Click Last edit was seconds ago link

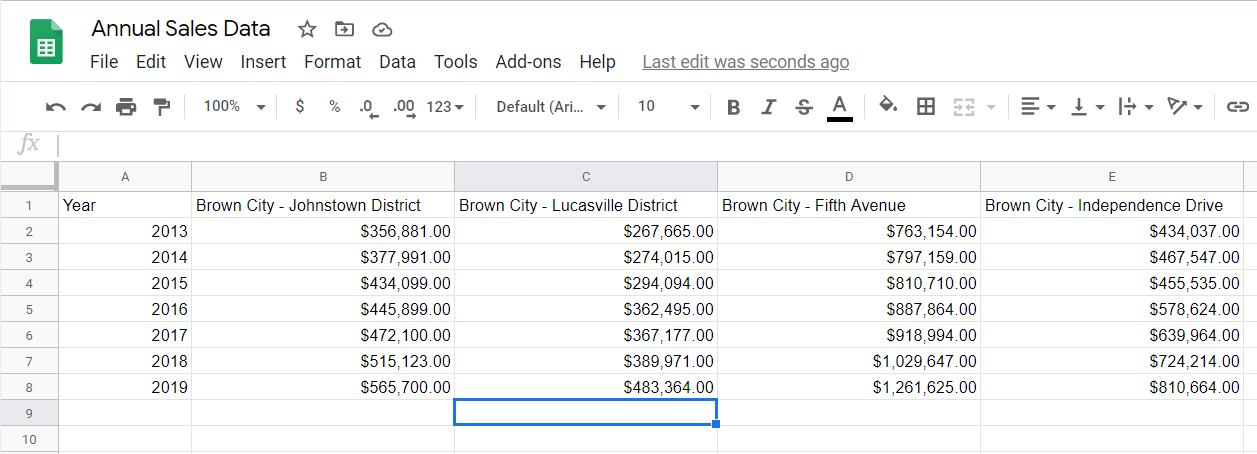745,62
